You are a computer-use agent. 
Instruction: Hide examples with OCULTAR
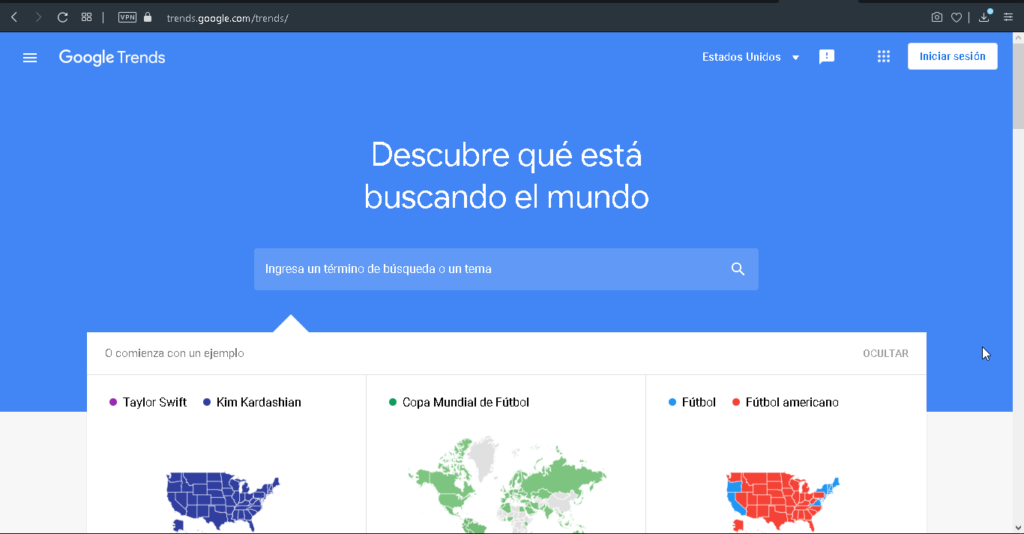(886, 353)
